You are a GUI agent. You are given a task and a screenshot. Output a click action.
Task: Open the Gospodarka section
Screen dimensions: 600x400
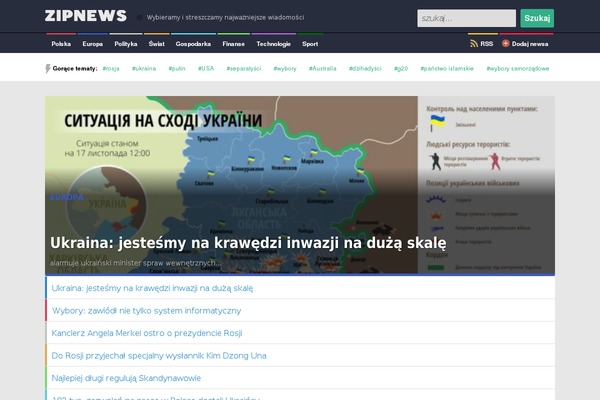pyautogui.click(x=193, y=44)
